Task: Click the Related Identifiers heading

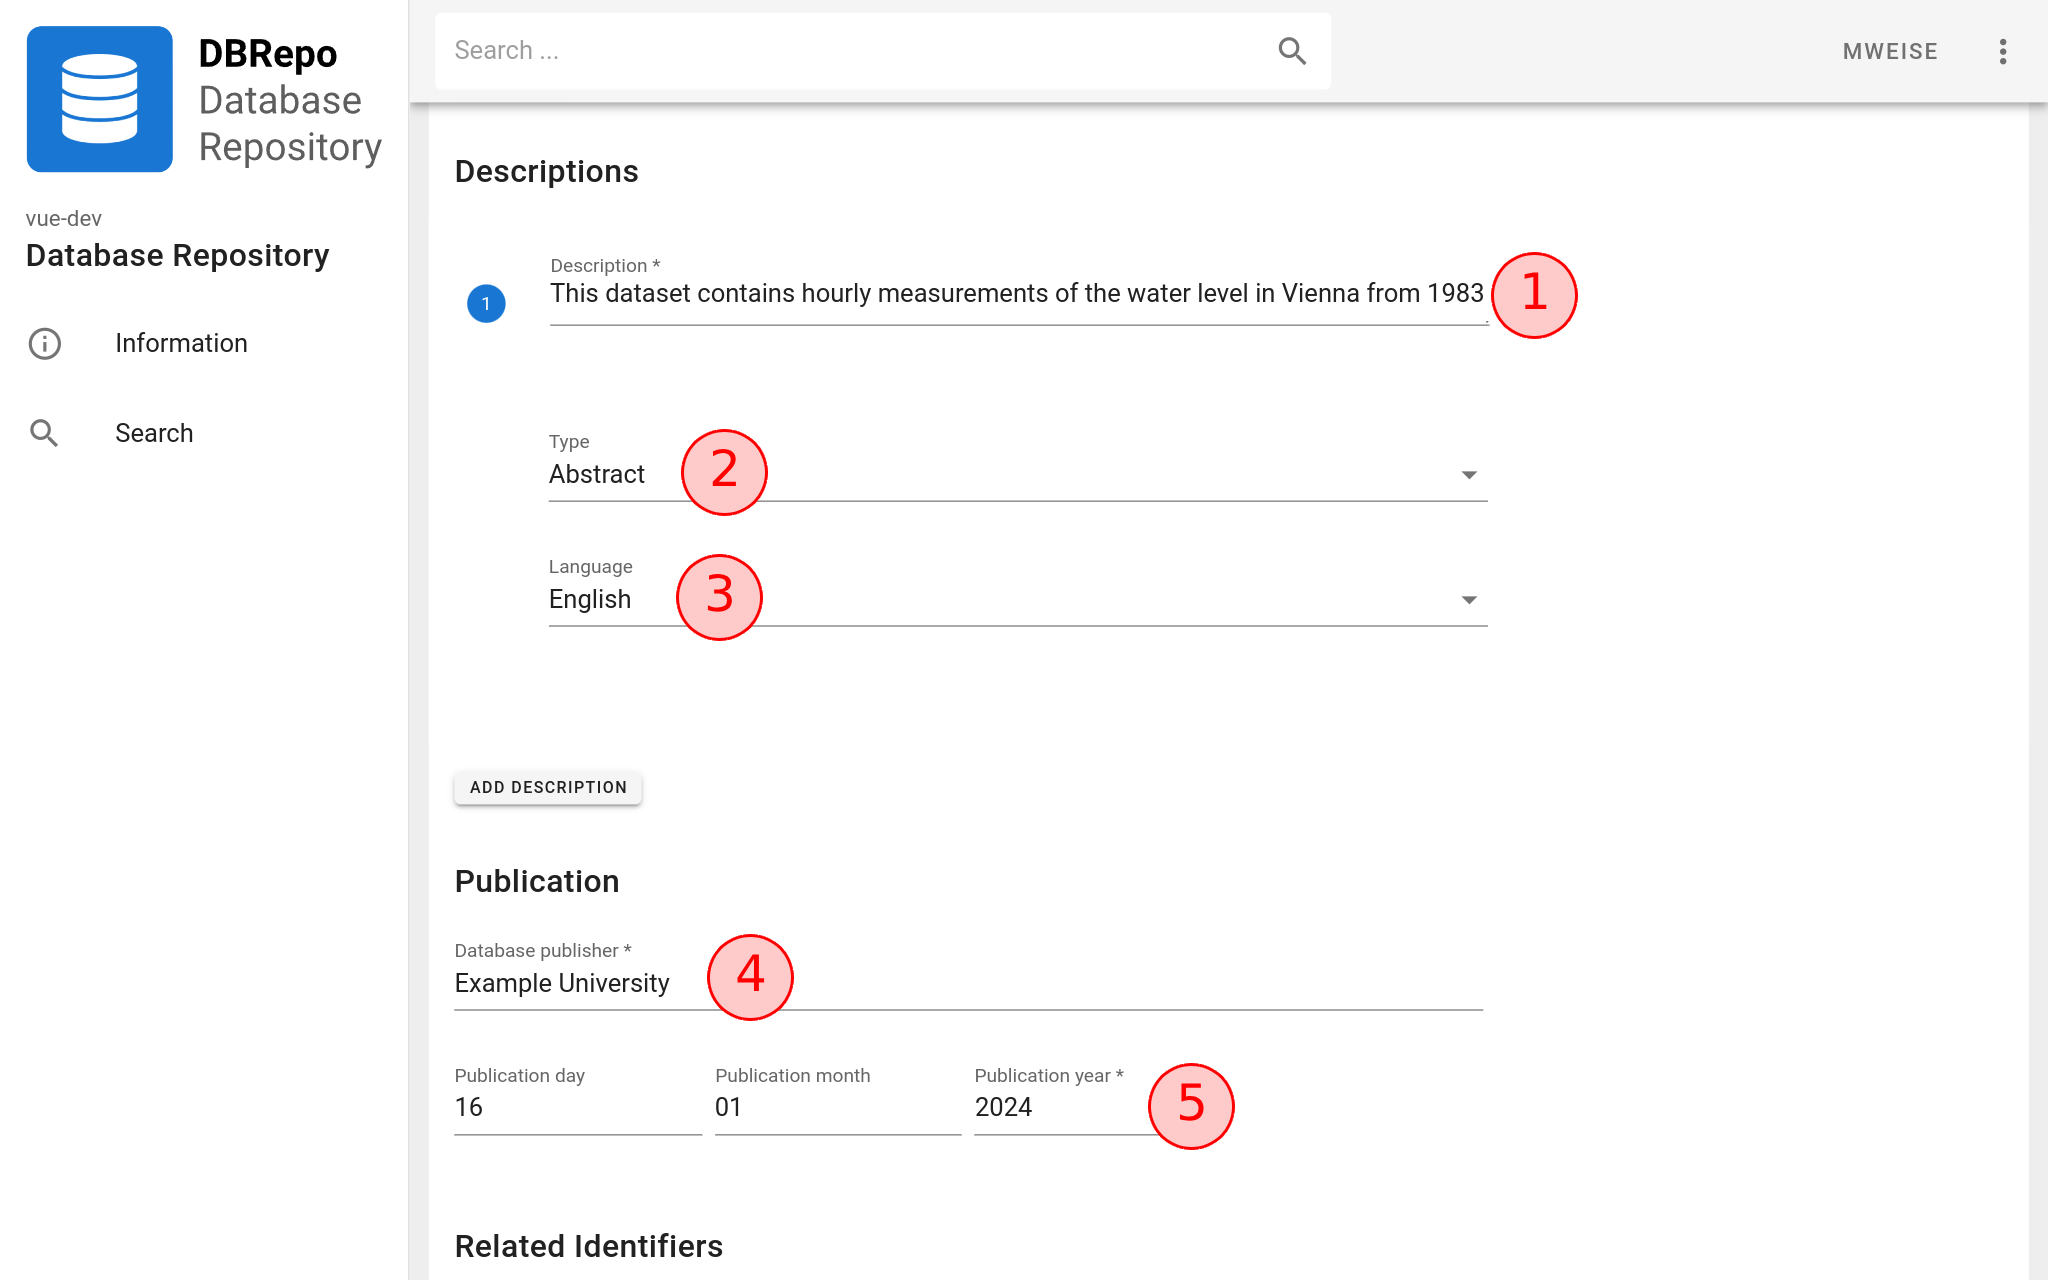Action: coord(588,1247)
